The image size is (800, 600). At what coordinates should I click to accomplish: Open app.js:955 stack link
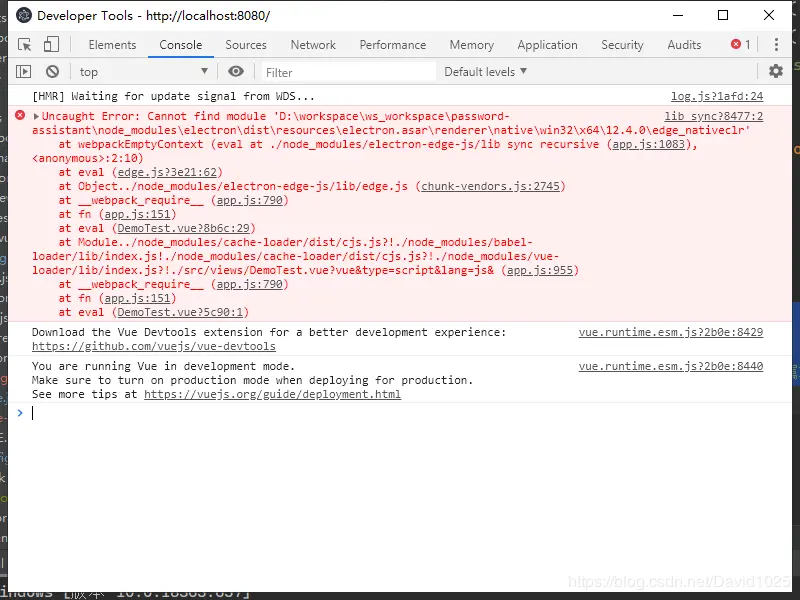pyautogui.click(x=540, y=270)
